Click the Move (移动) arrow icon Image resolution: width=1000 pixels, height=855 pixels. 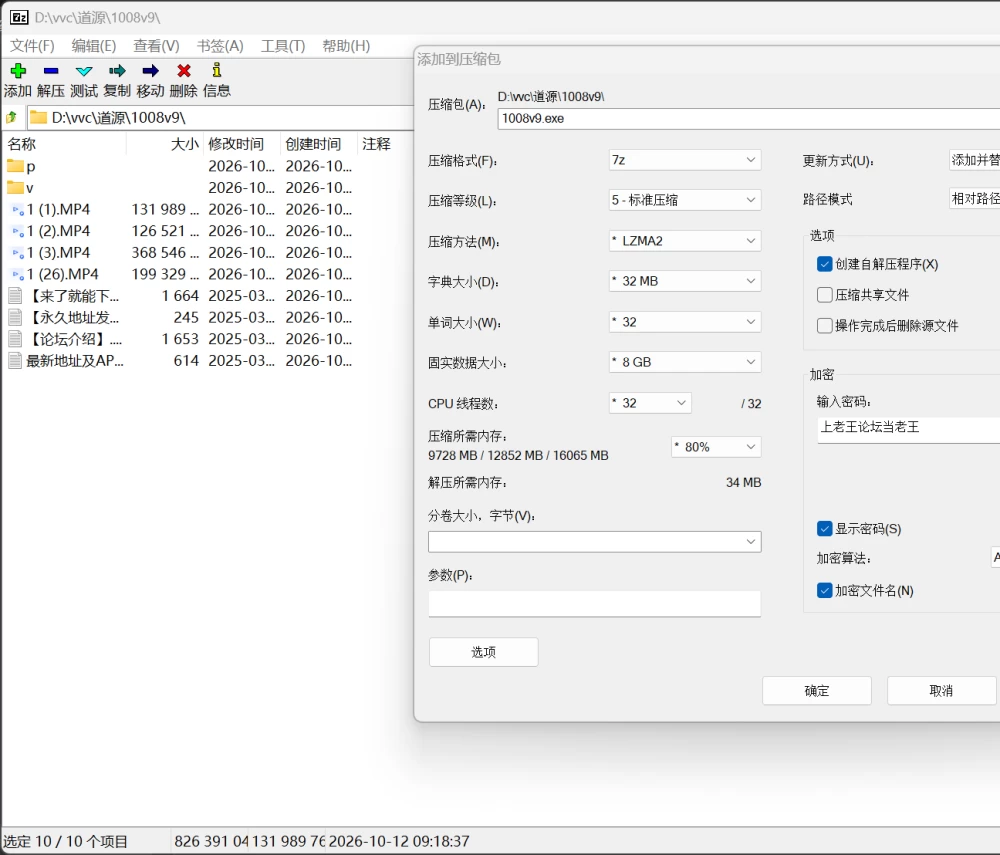pyautogui.click(x=151, y=70)
